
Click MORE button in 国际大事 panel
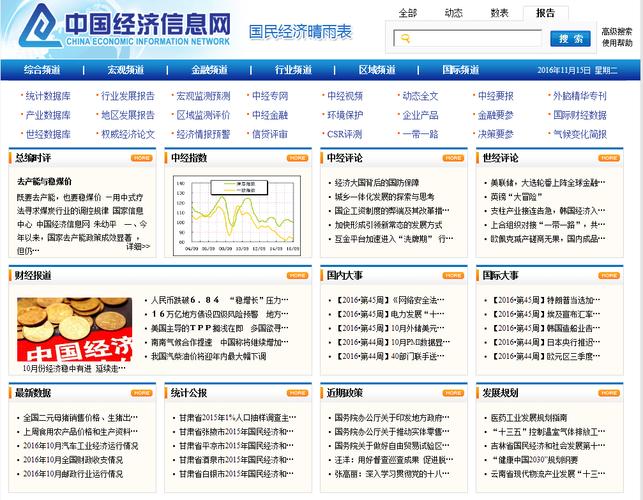click(609, 276)
